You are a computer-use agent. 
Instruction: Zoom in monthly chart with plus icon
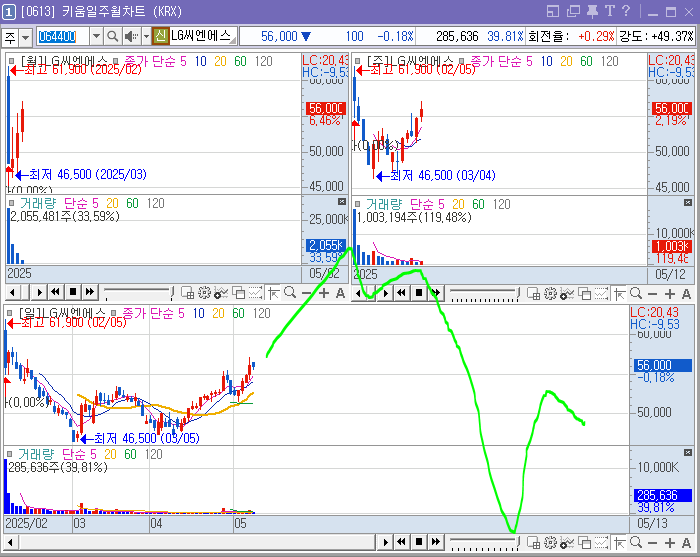(324, 293)
